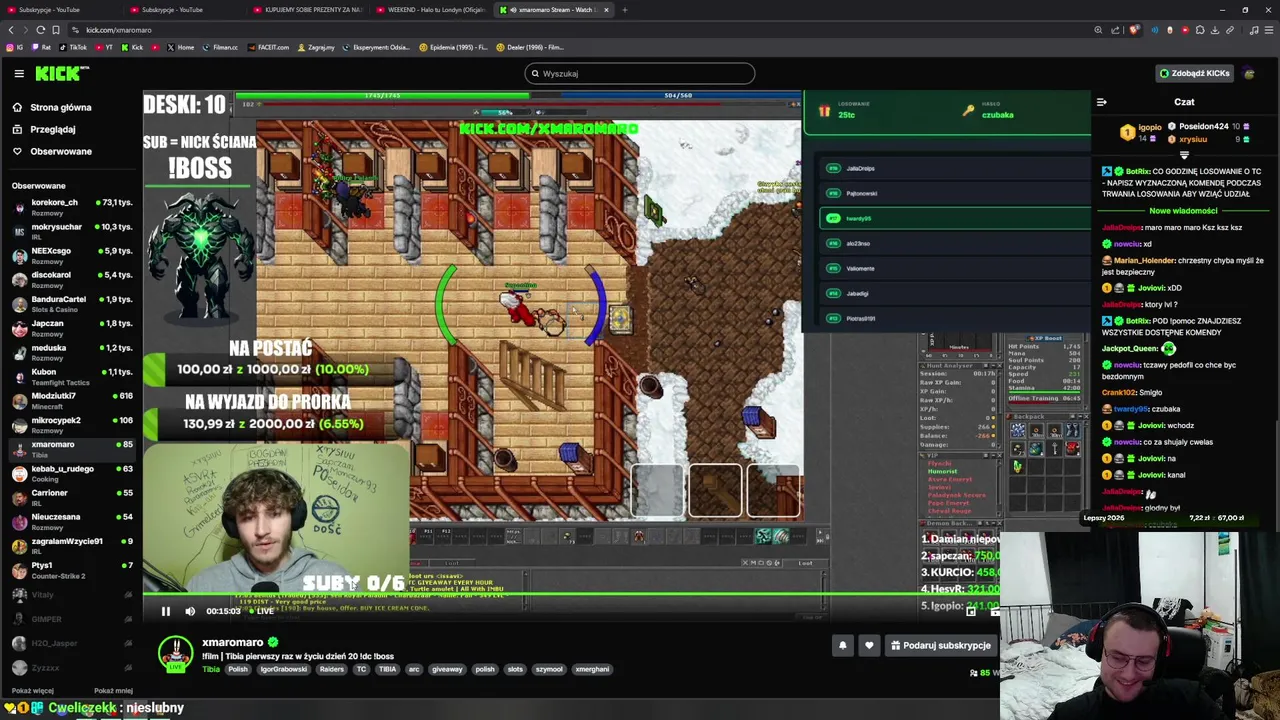Mute the stream volume speaker icon
The height and width of the screenshot is (720, 1280).
click(x=190, y=611)
